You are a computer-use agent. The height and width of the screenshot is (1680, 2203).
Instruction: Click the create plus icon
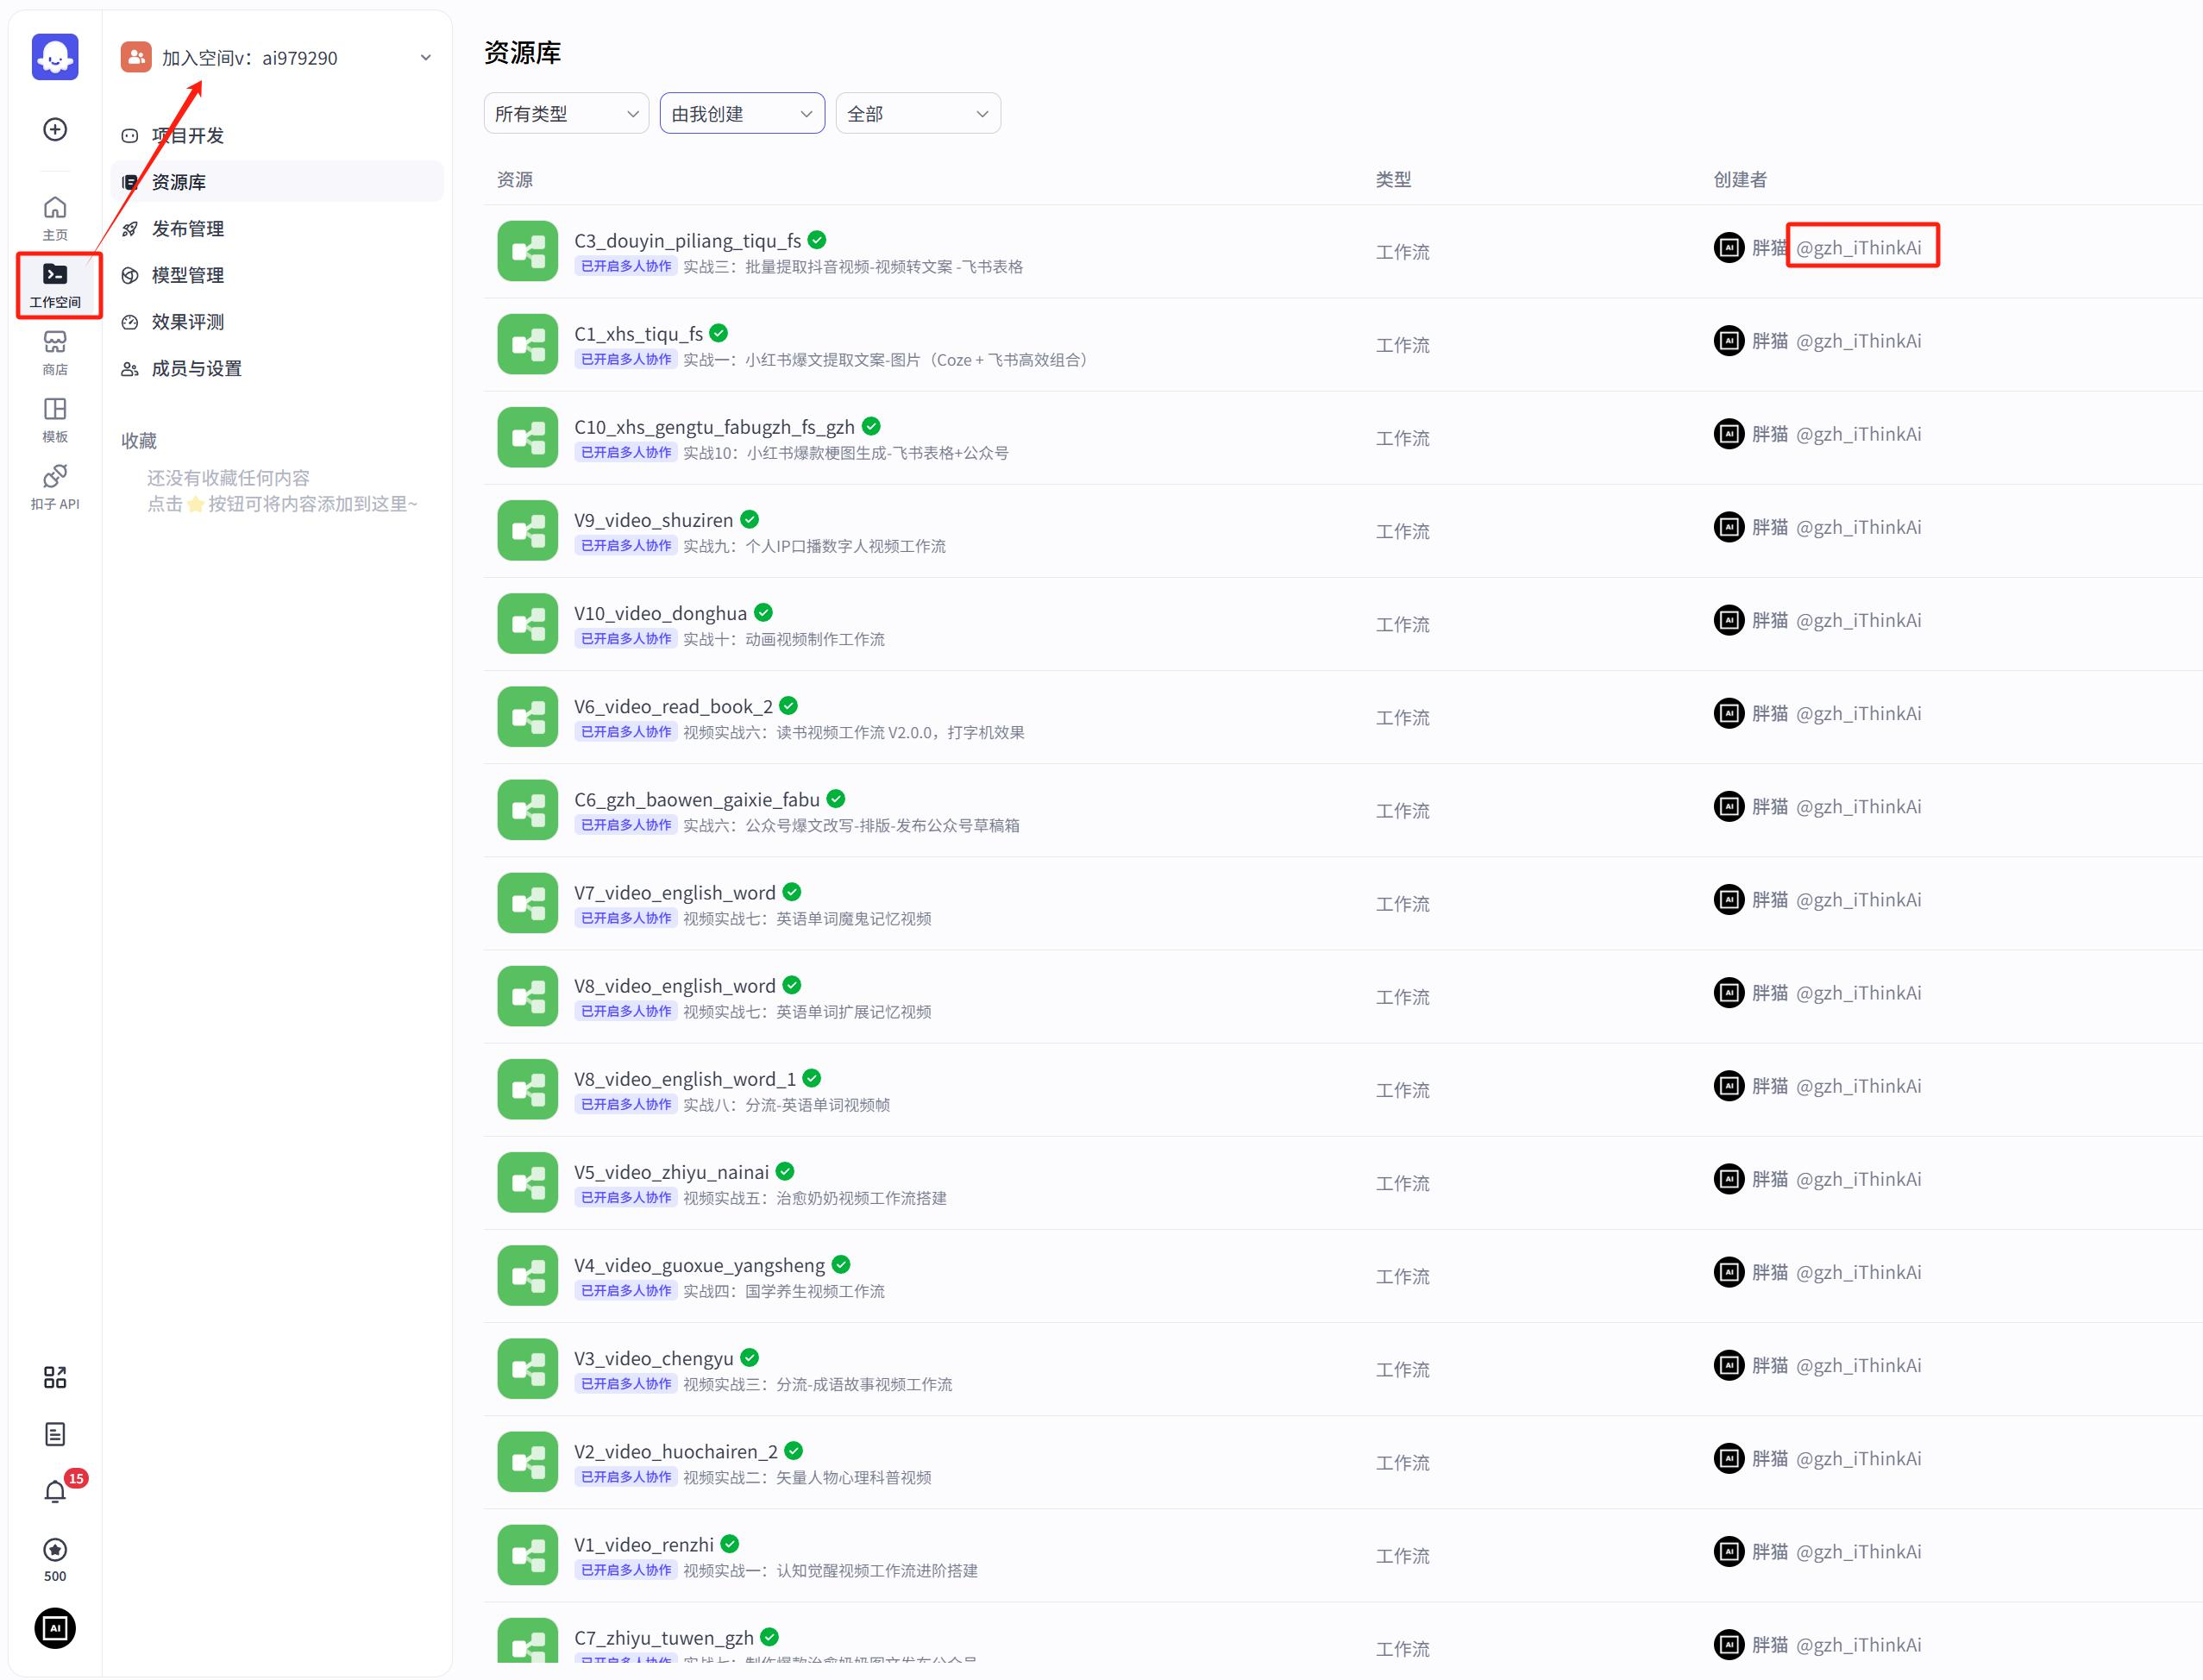click(x=55, y=129)
